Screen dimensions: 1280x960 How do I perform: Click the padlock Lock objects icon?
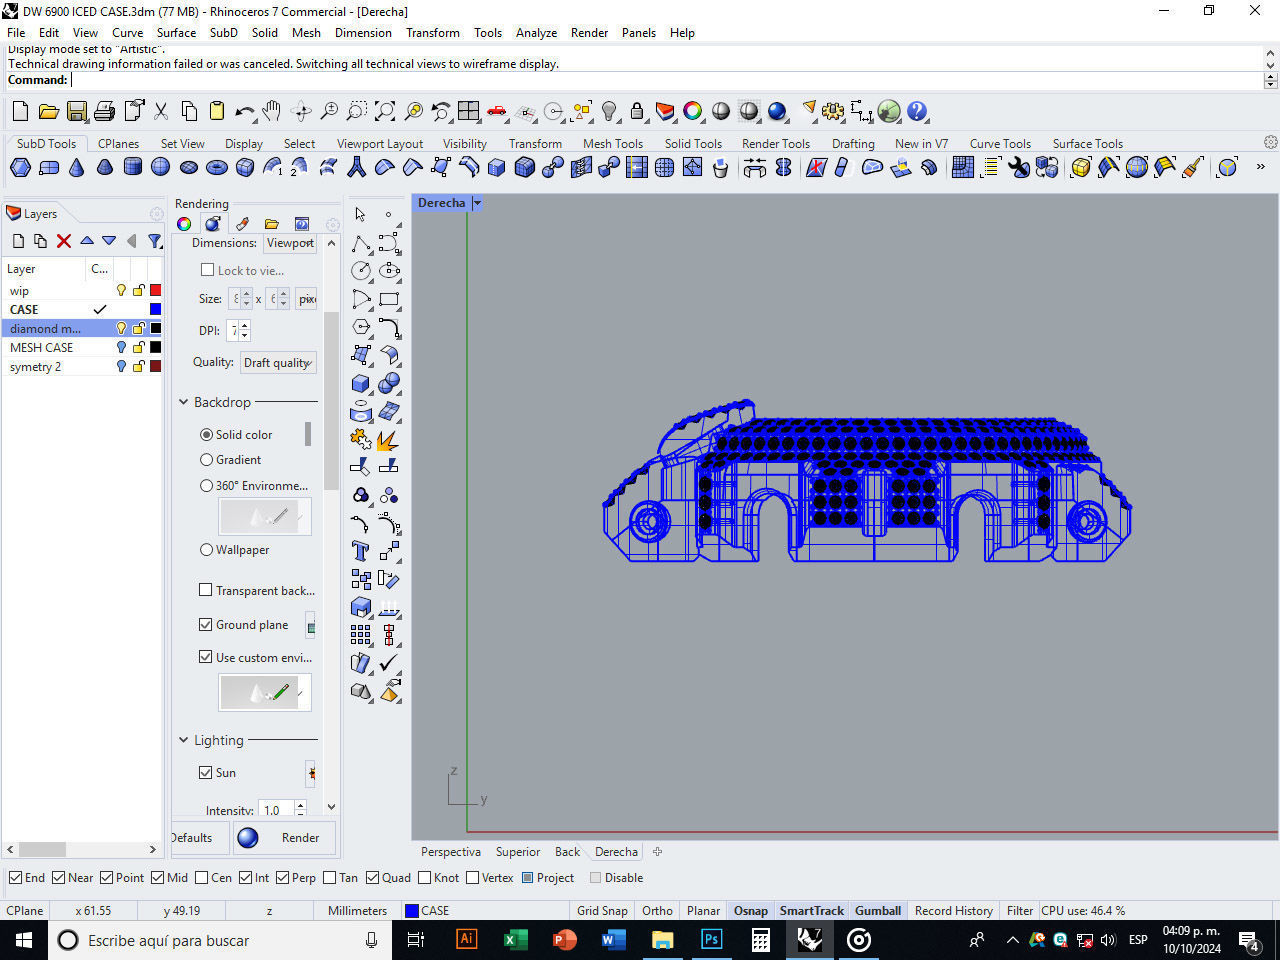point(637,111)
